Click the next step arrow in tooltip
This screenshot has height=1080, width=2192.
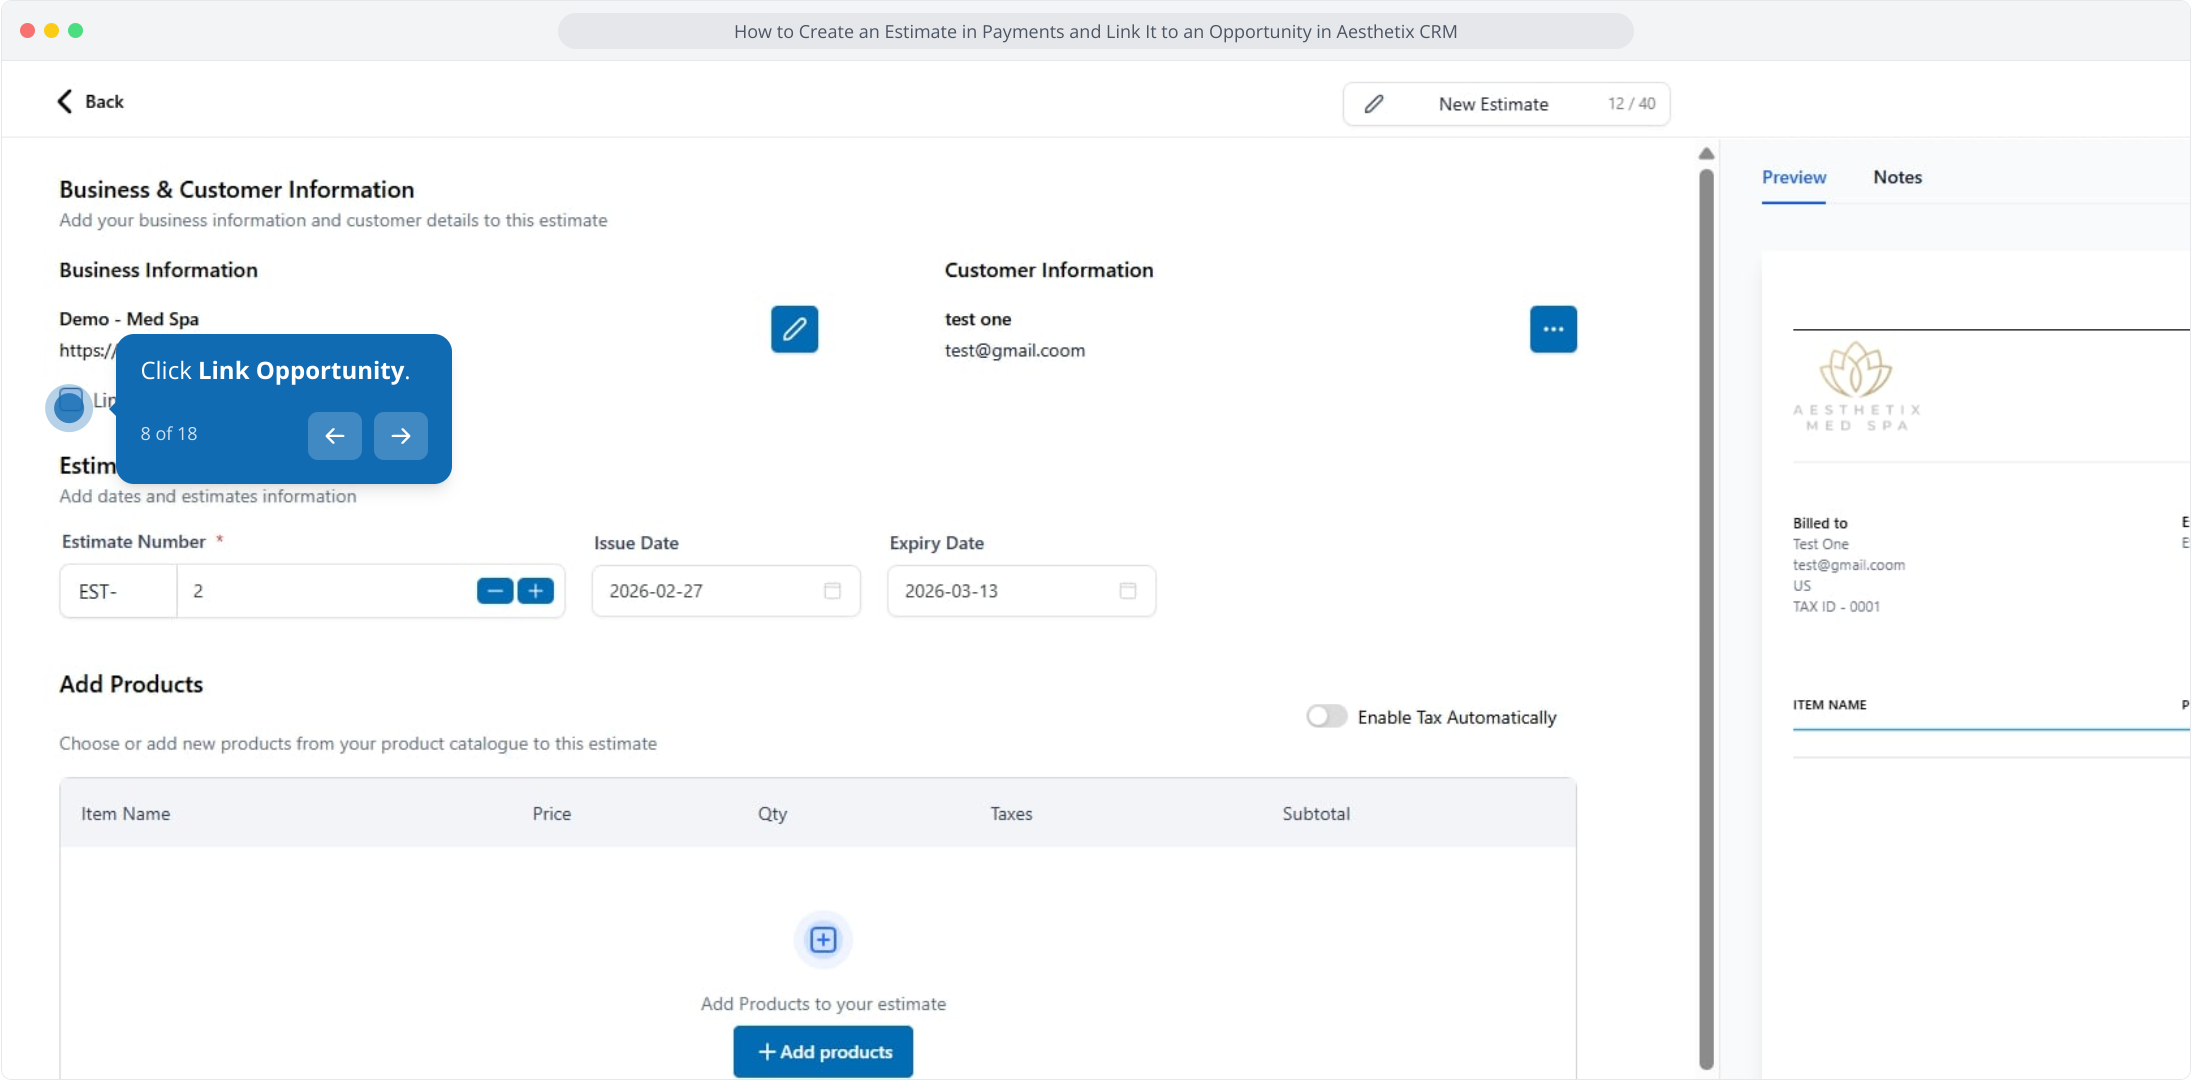click(400, 436)
